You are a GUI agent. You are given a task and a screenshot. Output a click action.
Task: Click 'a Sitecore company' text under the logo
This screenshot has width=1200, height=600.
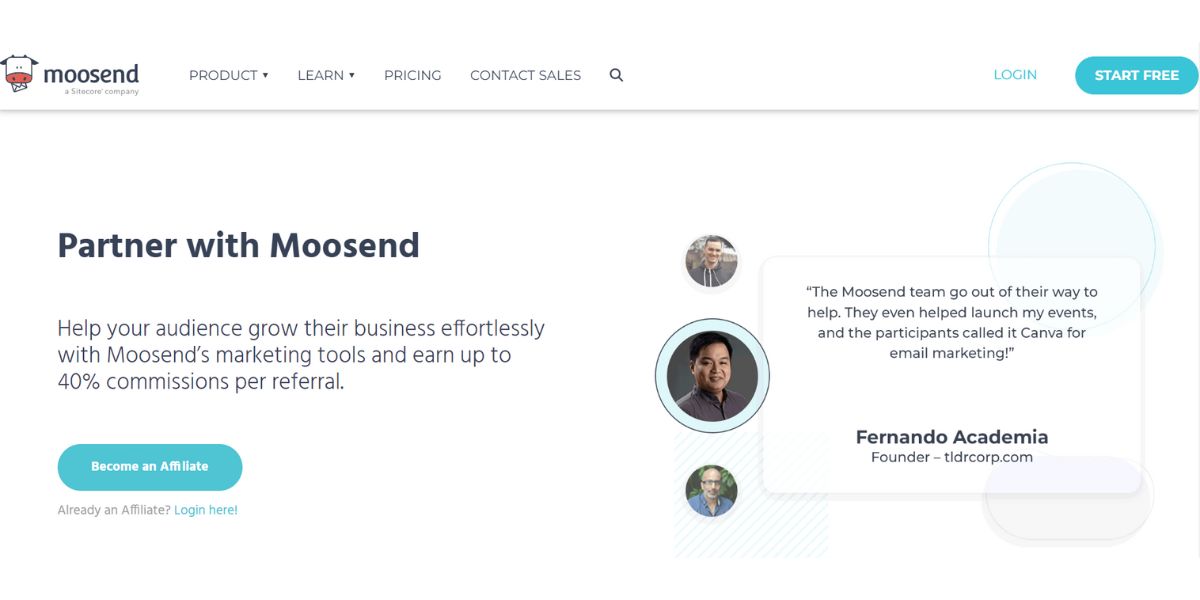pyautogui.click(x=104, y=90)
